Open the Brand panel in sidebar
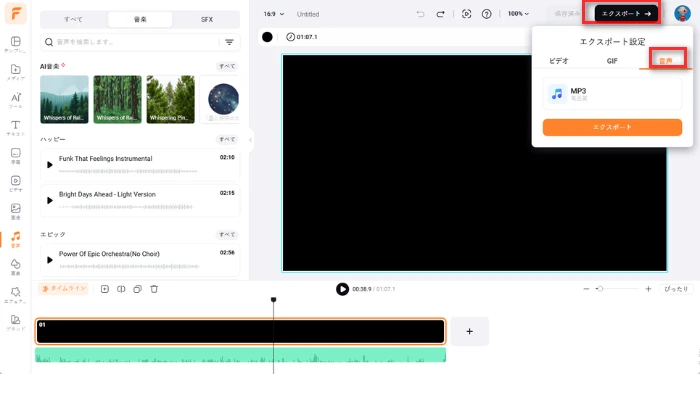The width and height of the screenshot is (700, 400). [x=15, y=322]
